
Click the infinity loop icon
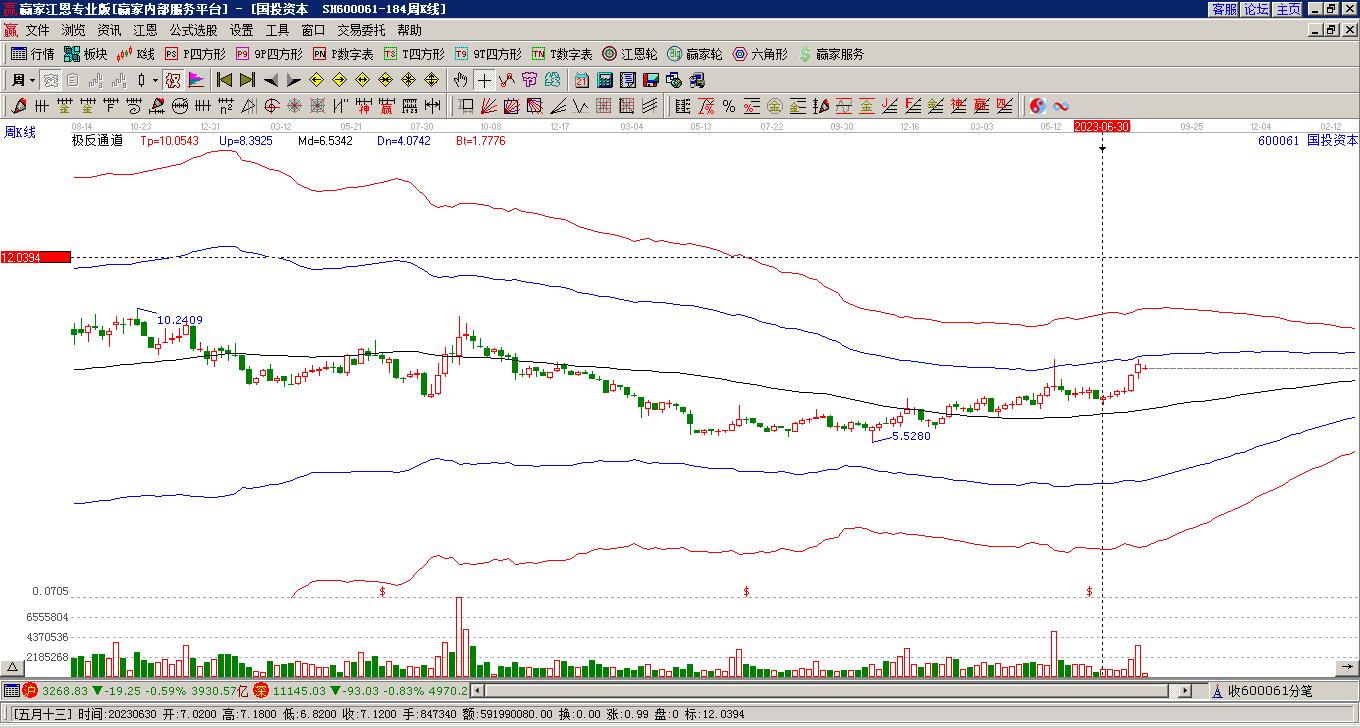point(1061,106)
